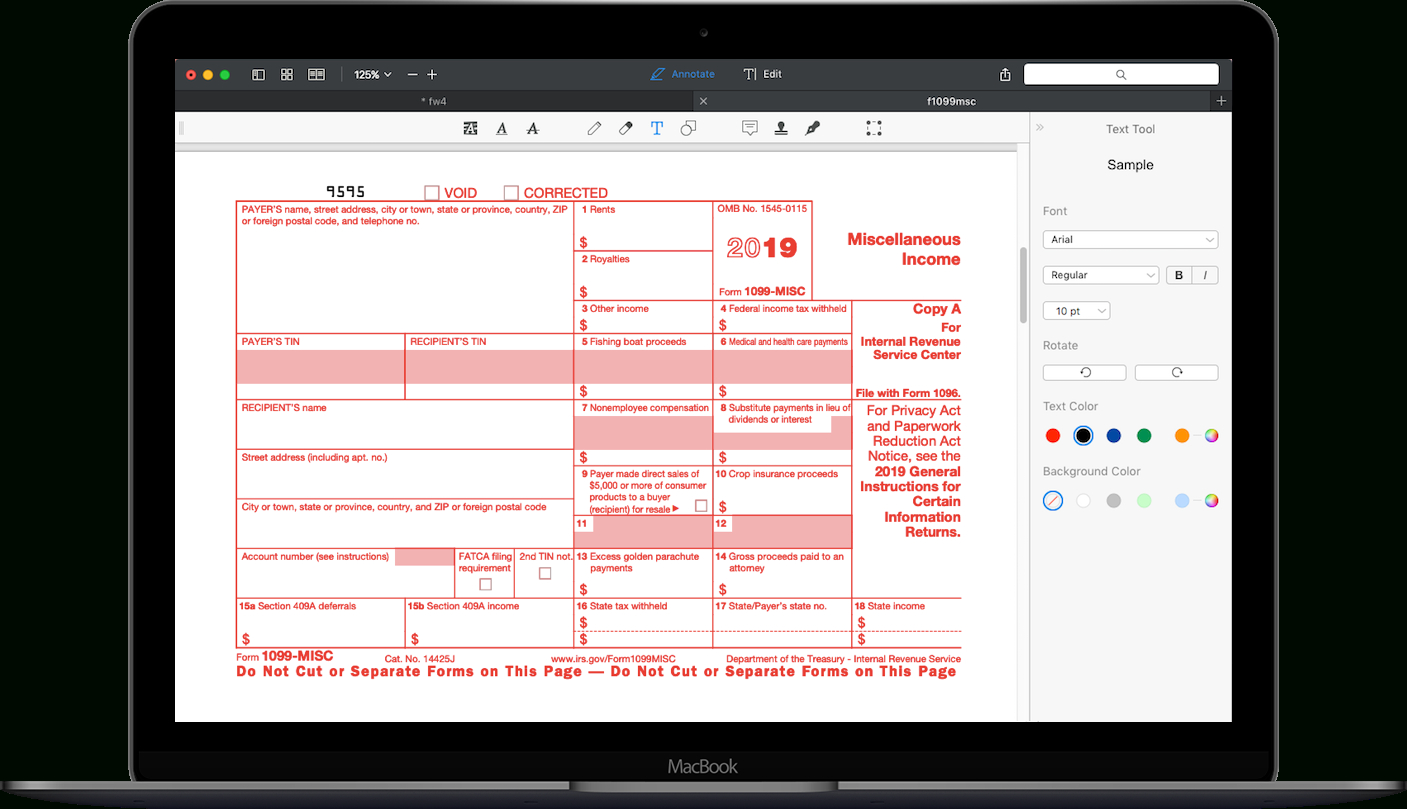1407x809 pixels.
Task: Choose light blue background color
Action: [1182, 501]
